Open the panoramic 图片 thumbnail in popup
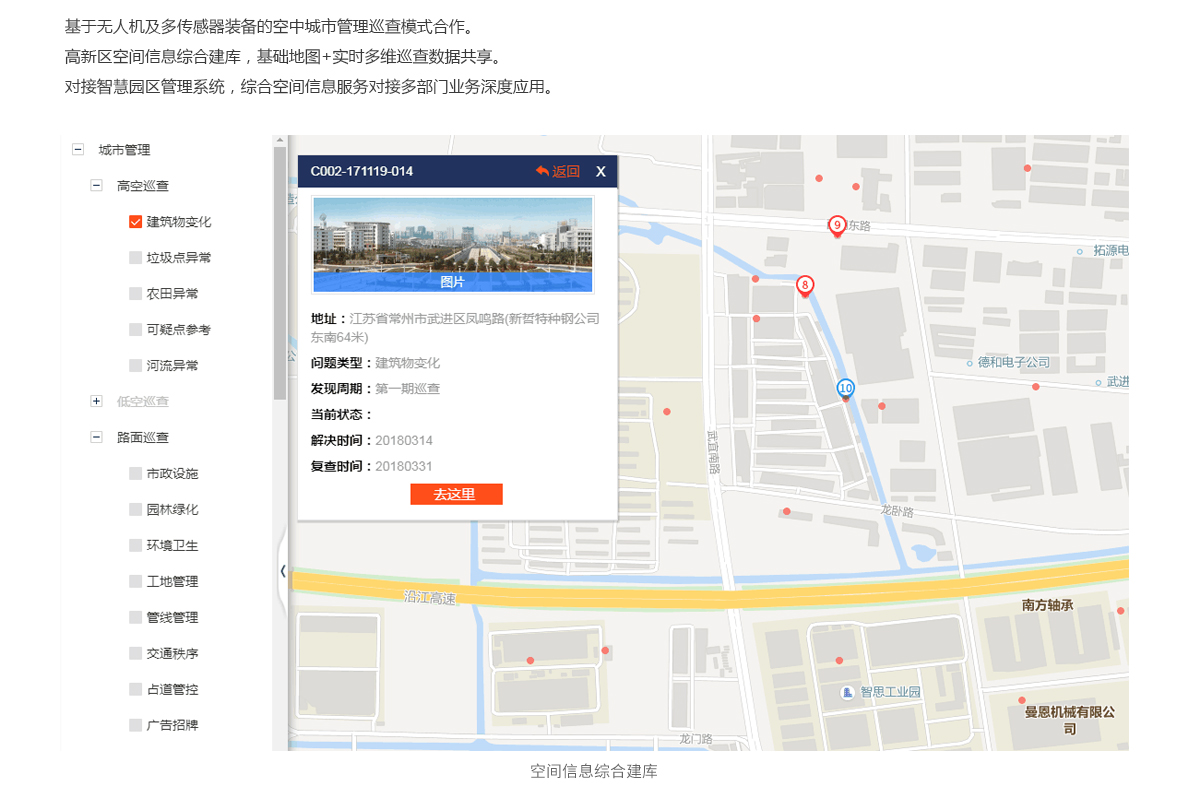Viewport: 1200px width, 812px height. (453, 245)
